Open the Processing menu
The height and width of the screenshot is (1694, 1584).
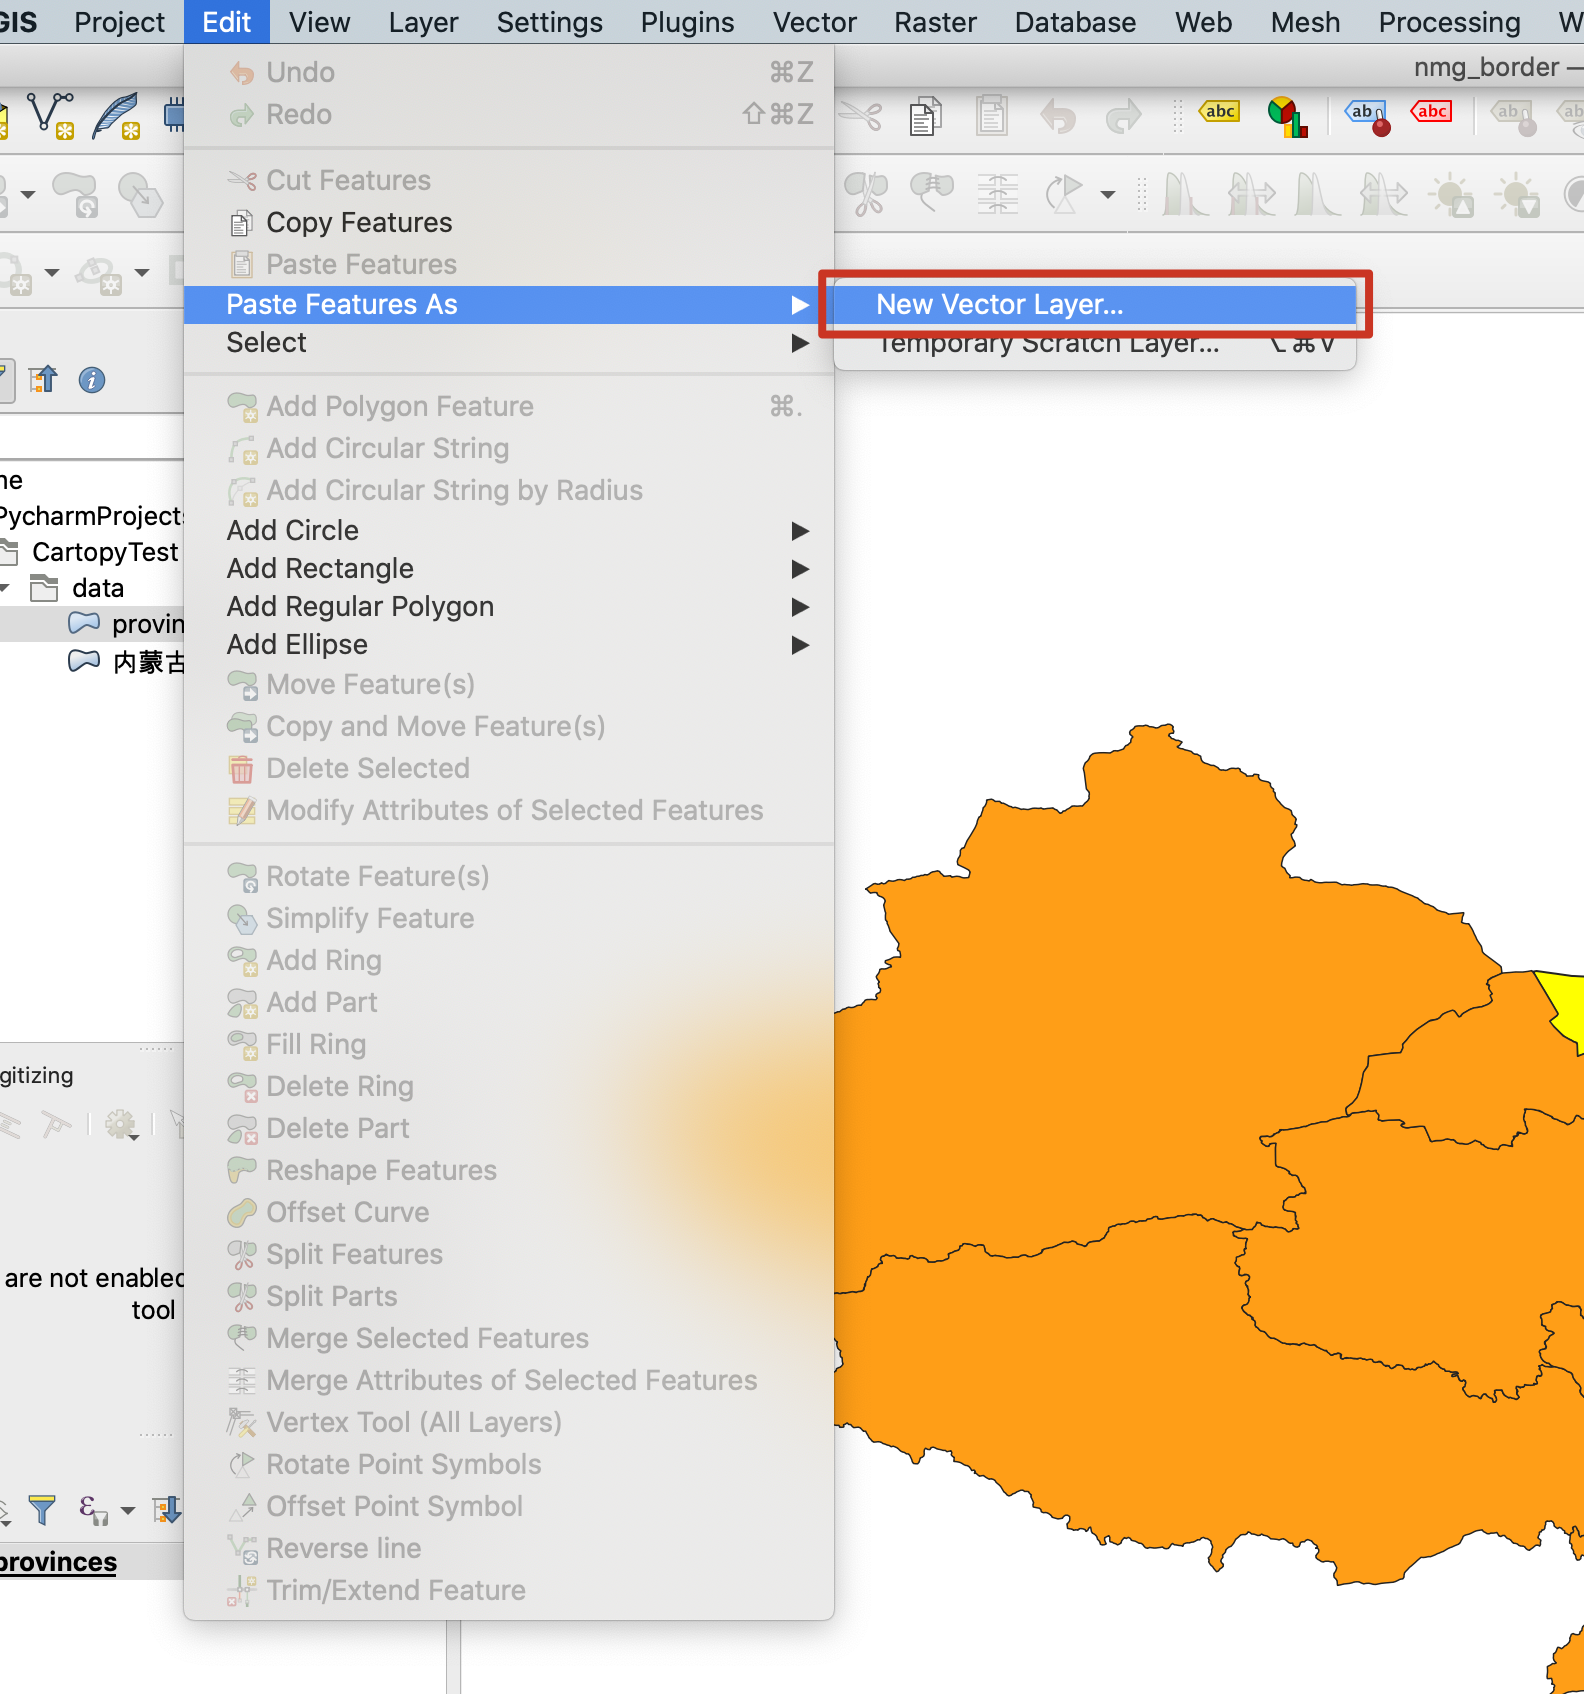[1449, 22]
